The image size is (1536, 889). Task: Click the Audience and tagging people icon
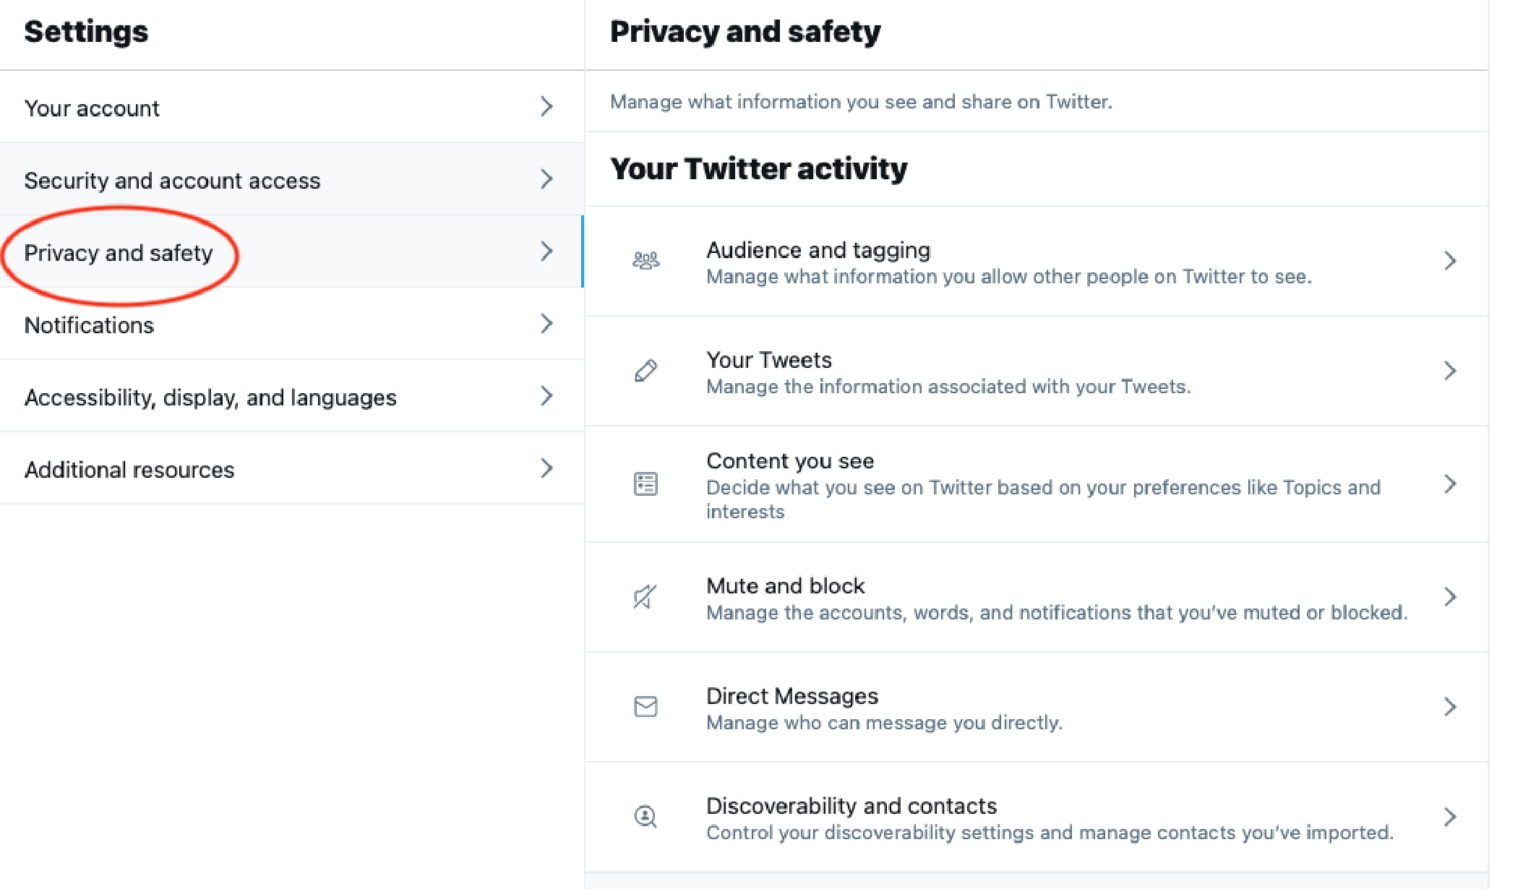646,261
